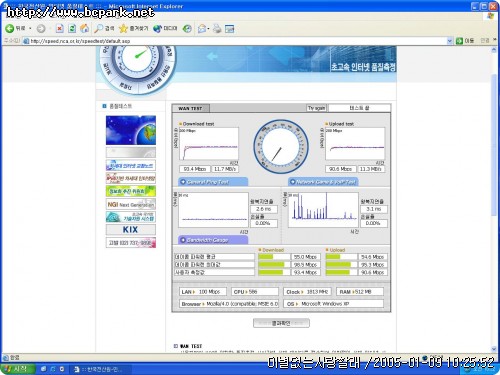
Task: Go to the Home page icon
Action: tap(85, 29)
